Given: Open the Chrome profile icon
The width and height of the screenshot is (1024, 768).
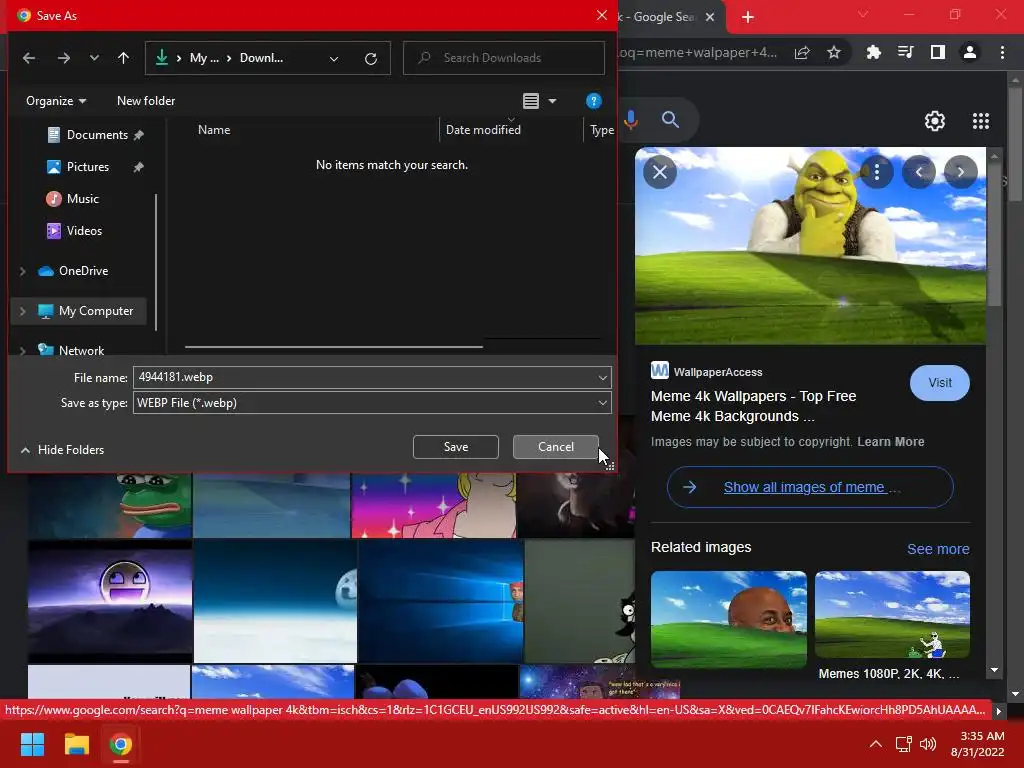Looking at the screenshot, I should click(970, 52).
